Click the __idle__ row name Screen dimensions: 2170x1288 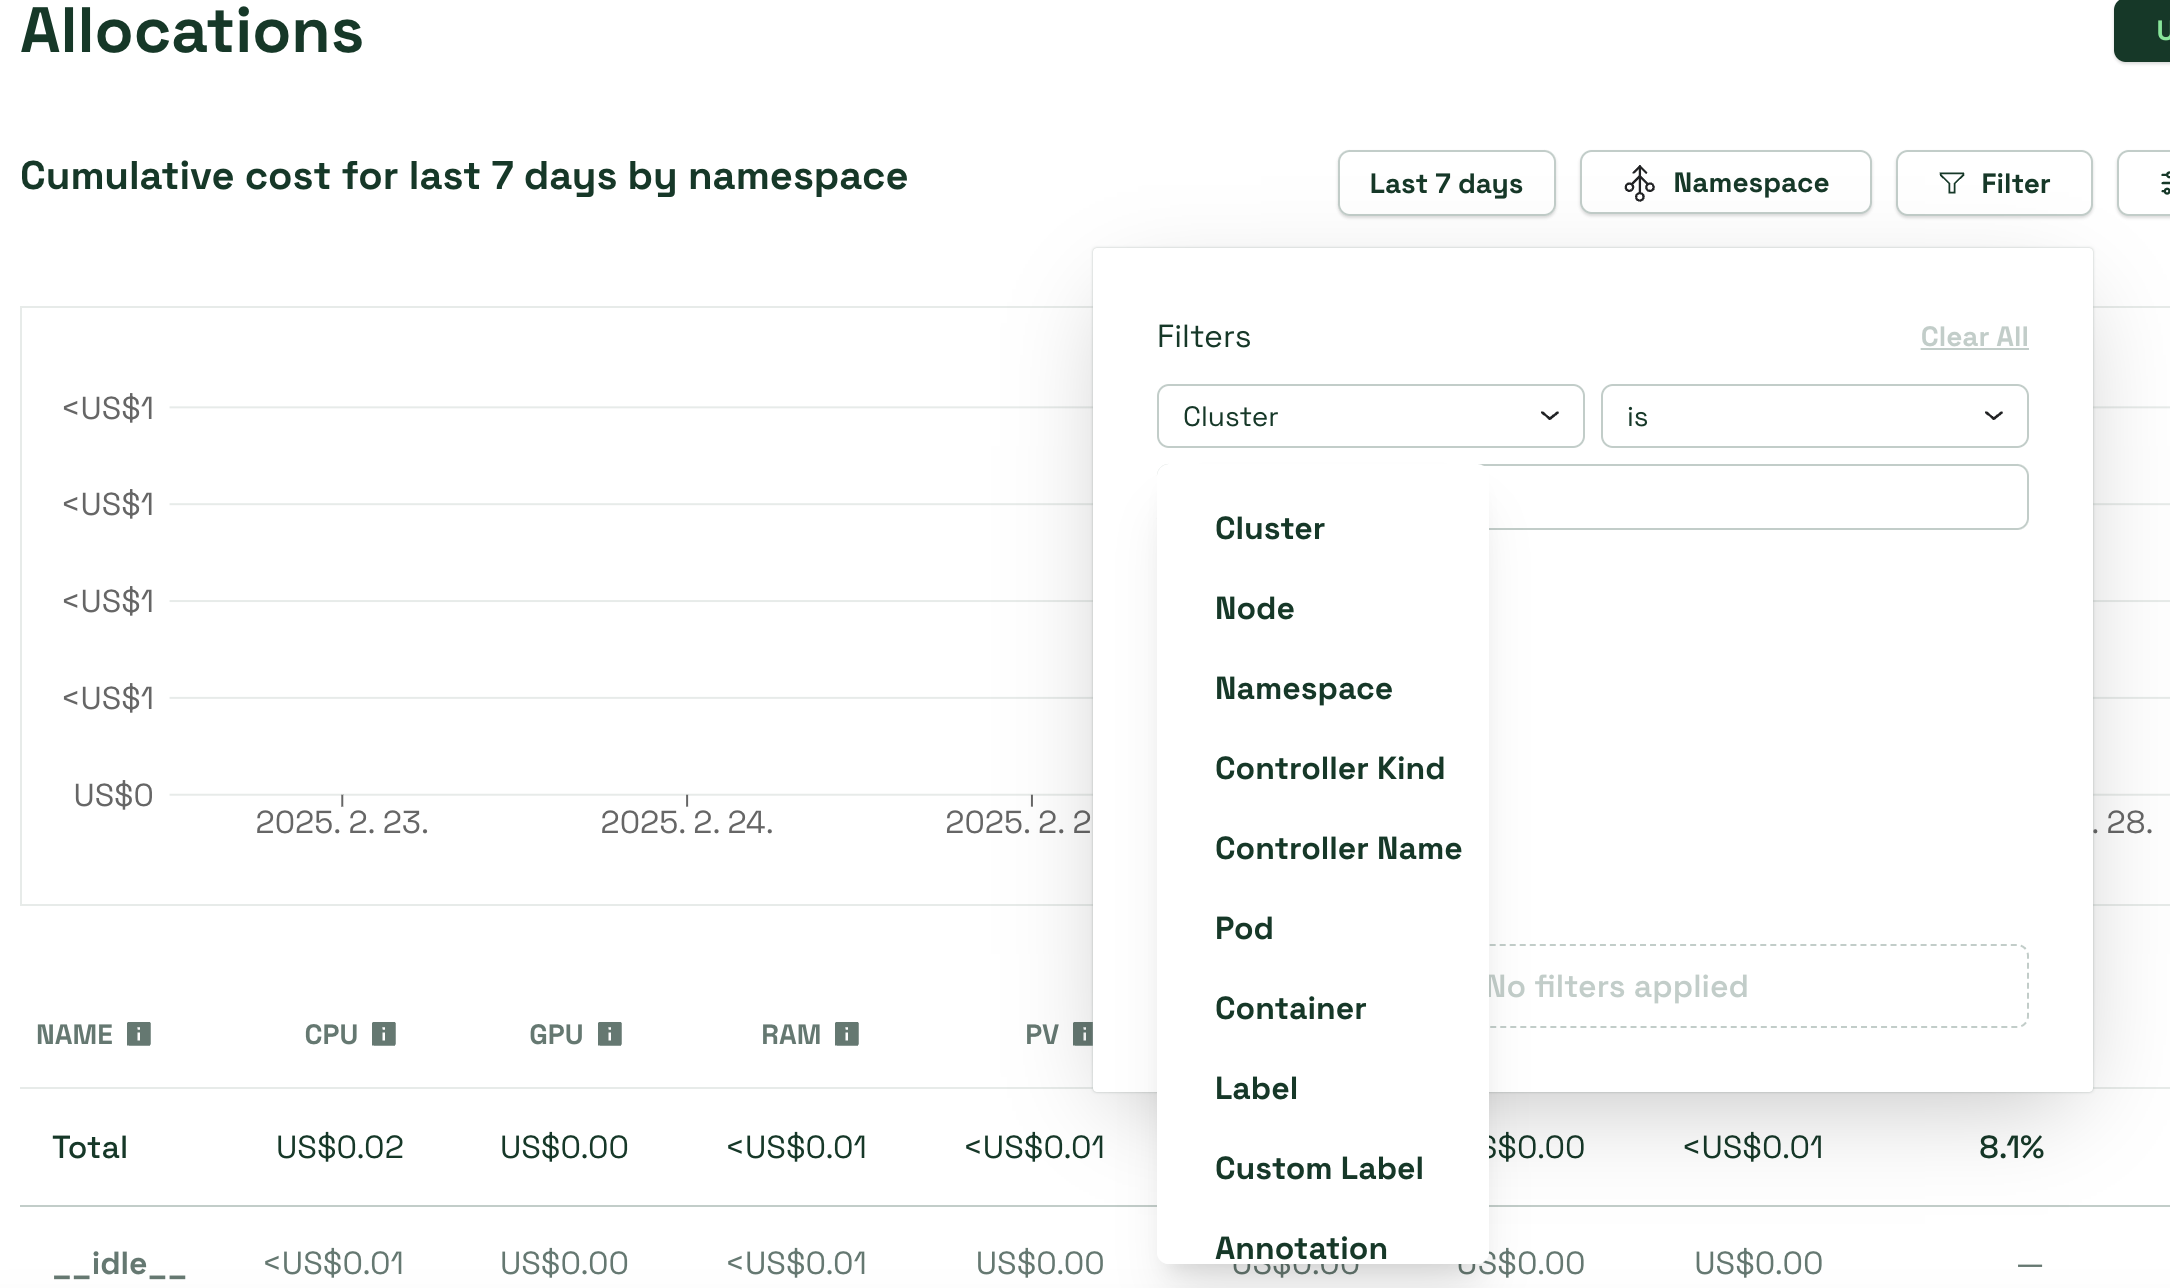119,1263
